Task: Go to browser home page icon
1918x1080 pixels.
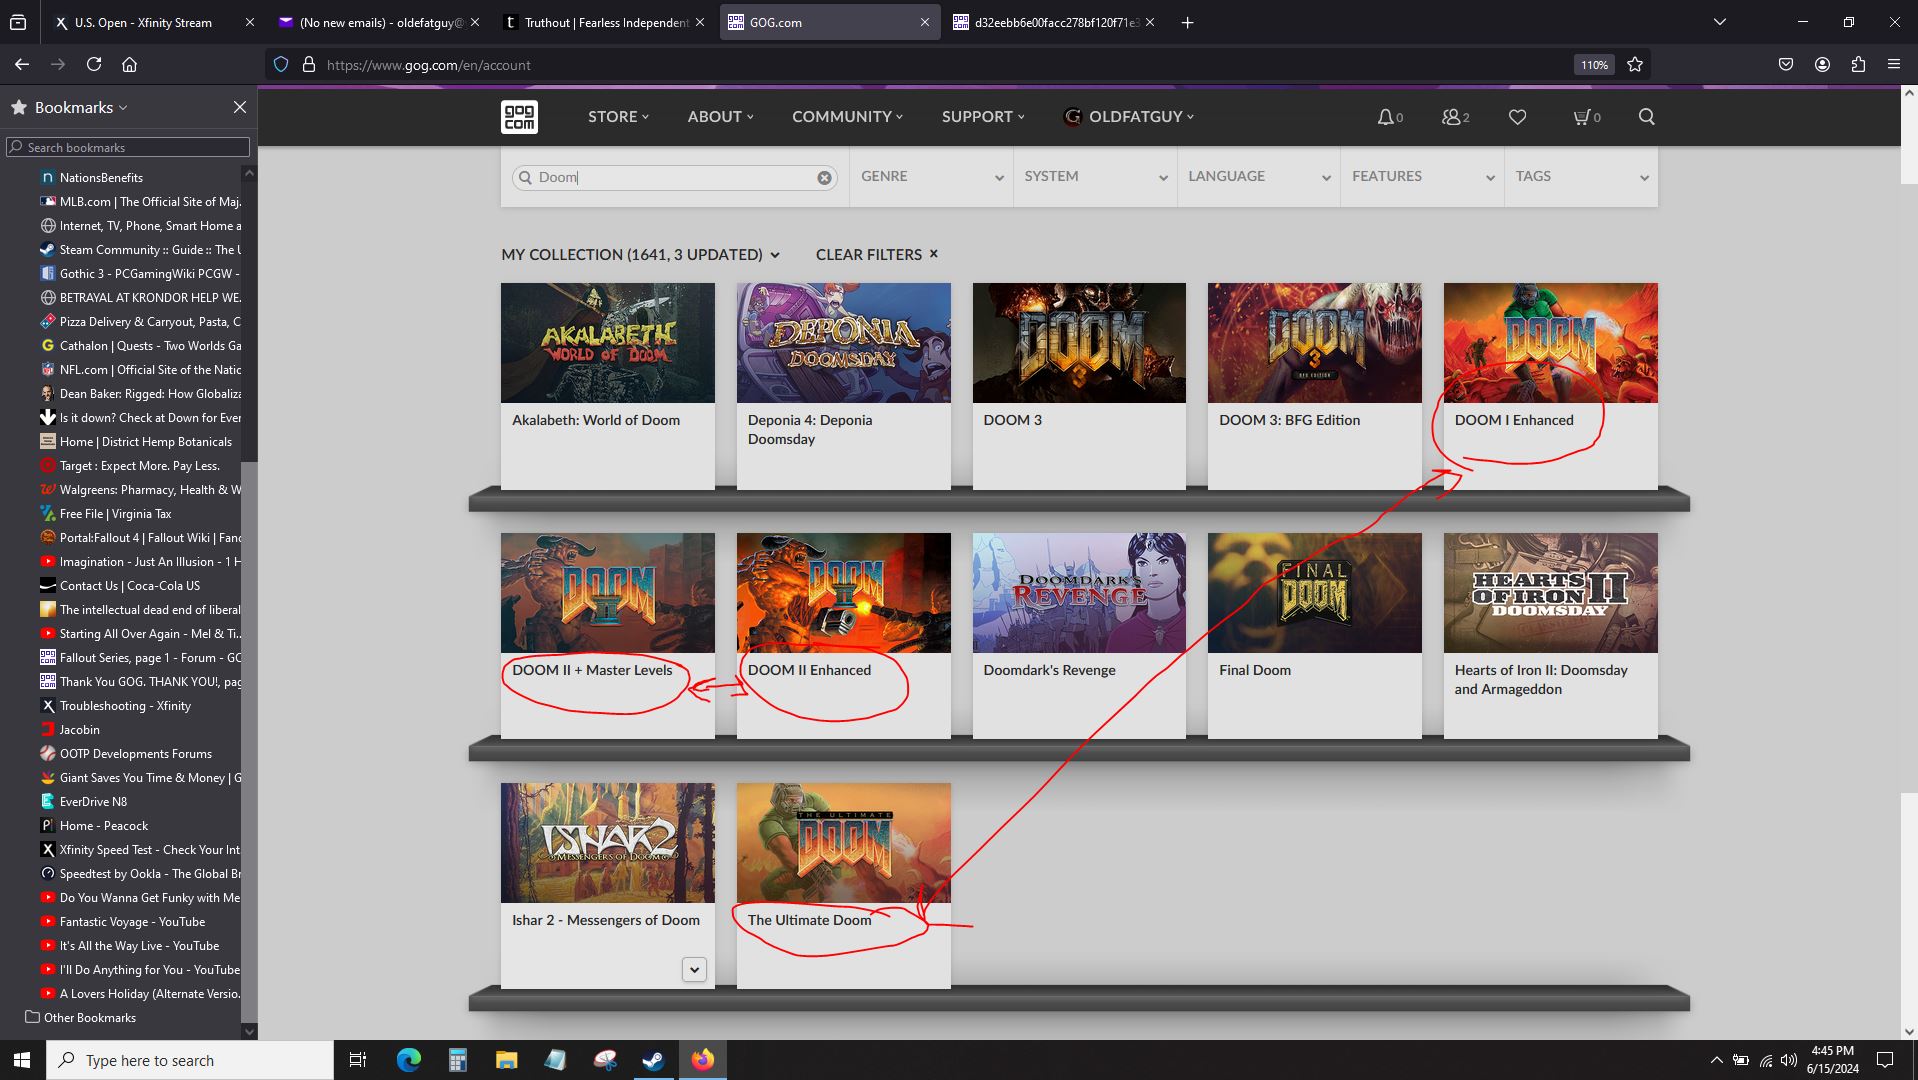Action: pos(129,64)
